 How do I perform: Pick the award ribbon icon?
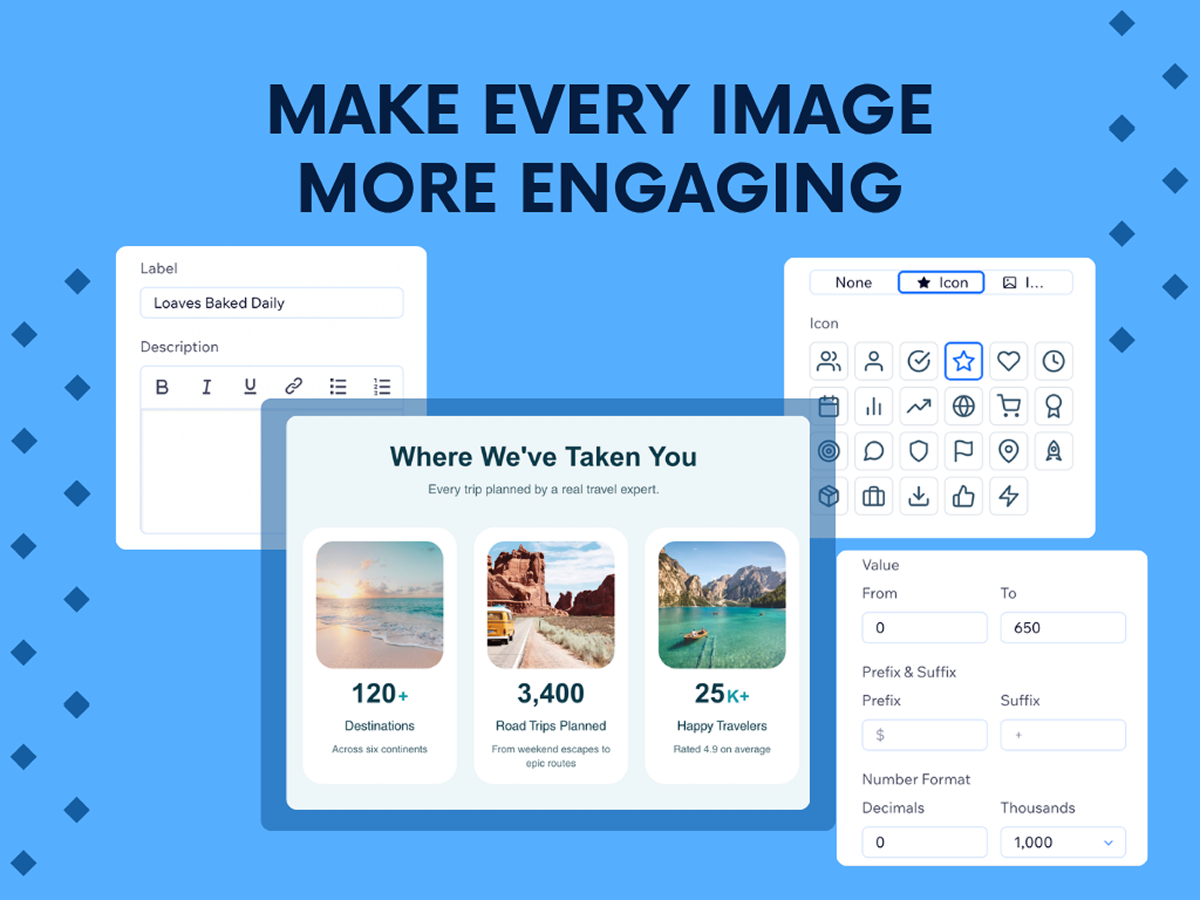tap(1054, 406)
